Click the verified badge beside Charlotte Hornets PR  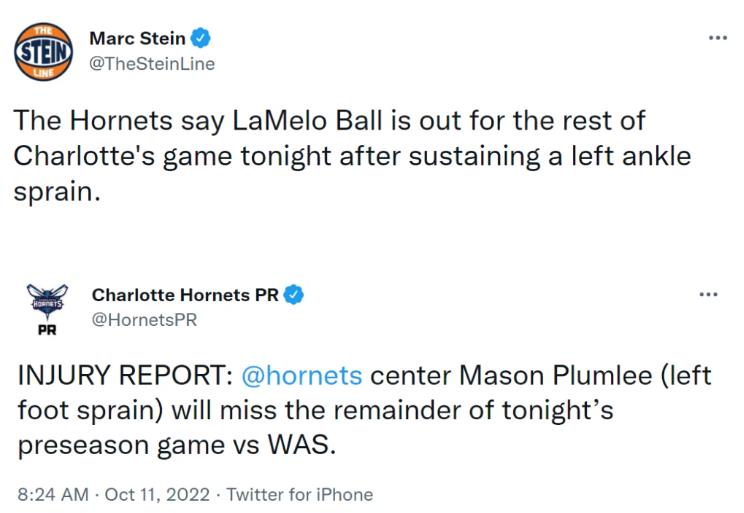[x=295, y=295]
